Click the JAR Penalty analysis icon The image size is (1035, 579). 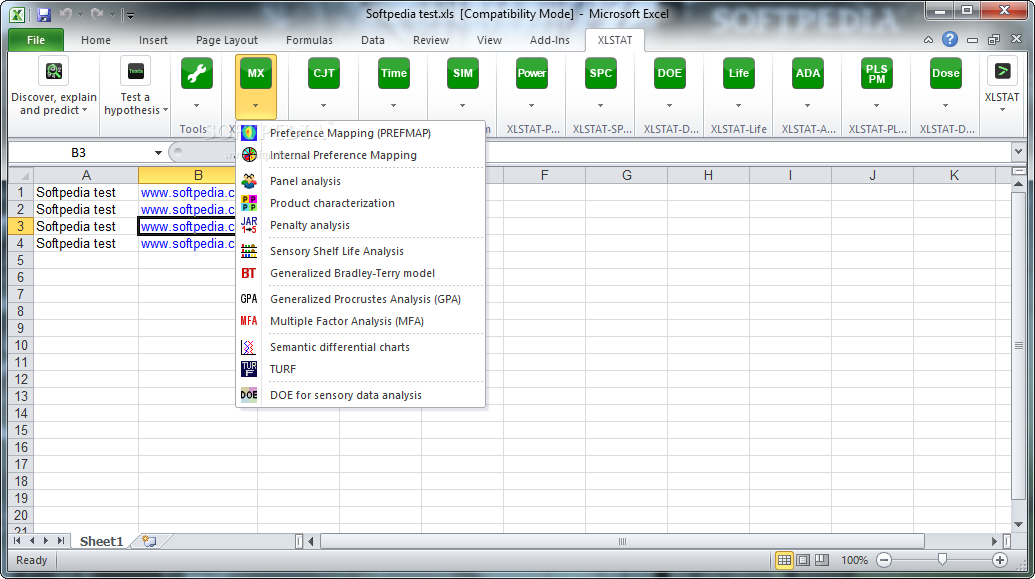tap(249, 225)
